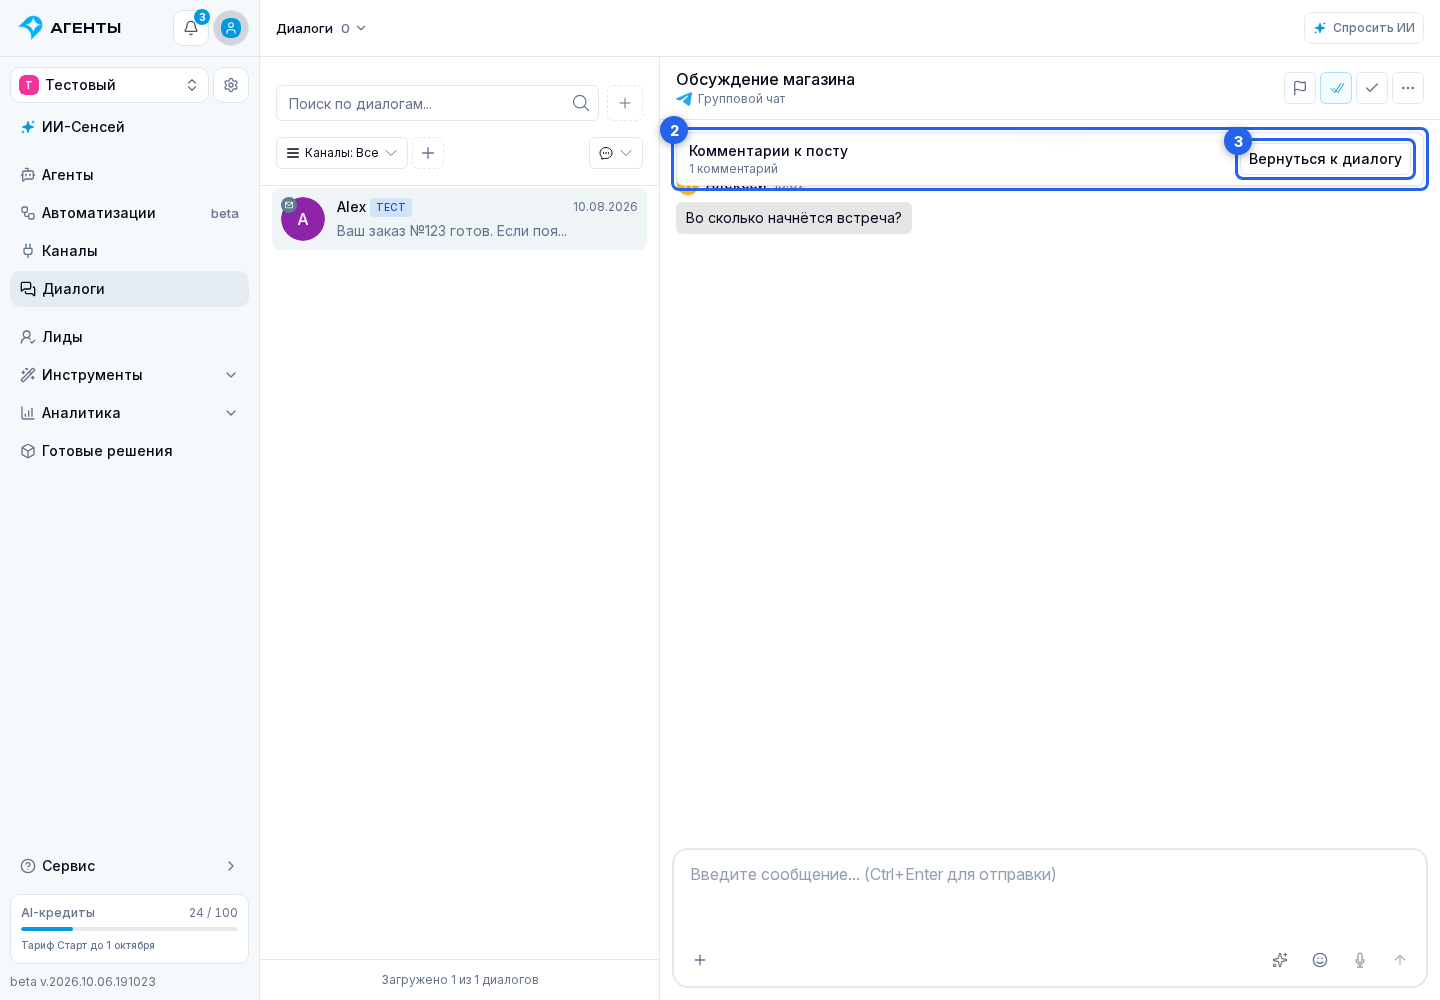Start voice input with microphone icon
The image size is (1440, 1000).
click(1360, 960)
